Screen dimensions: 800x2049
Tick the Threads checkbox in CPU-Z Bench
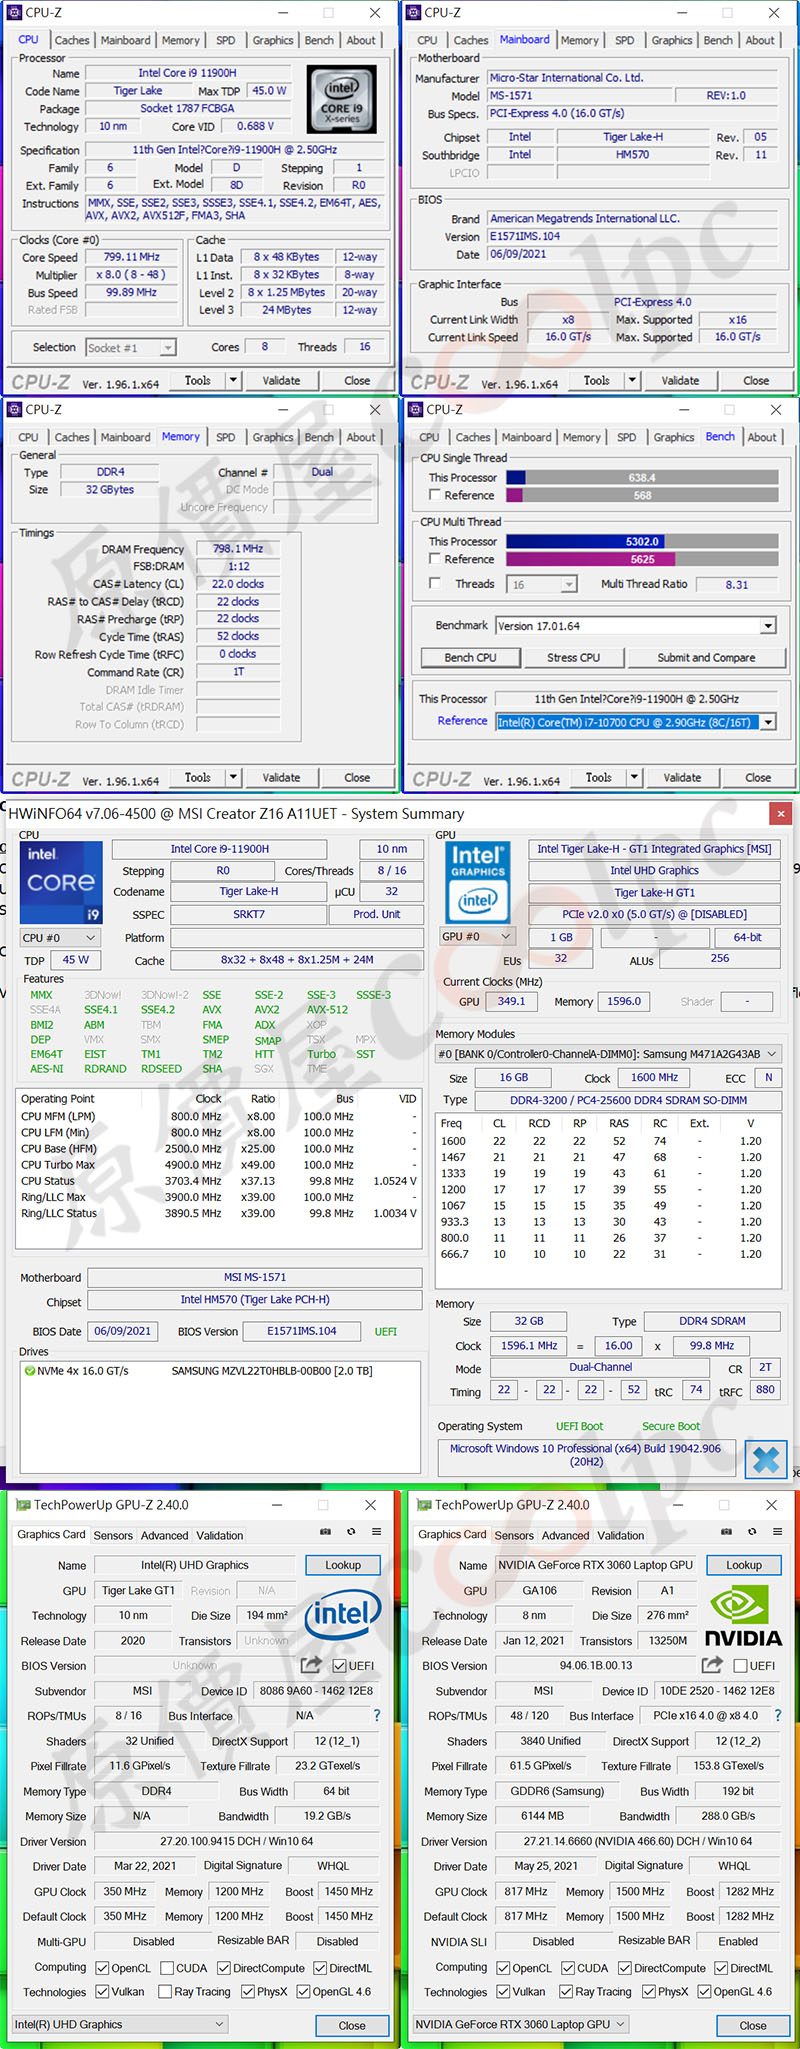(435, 583)
